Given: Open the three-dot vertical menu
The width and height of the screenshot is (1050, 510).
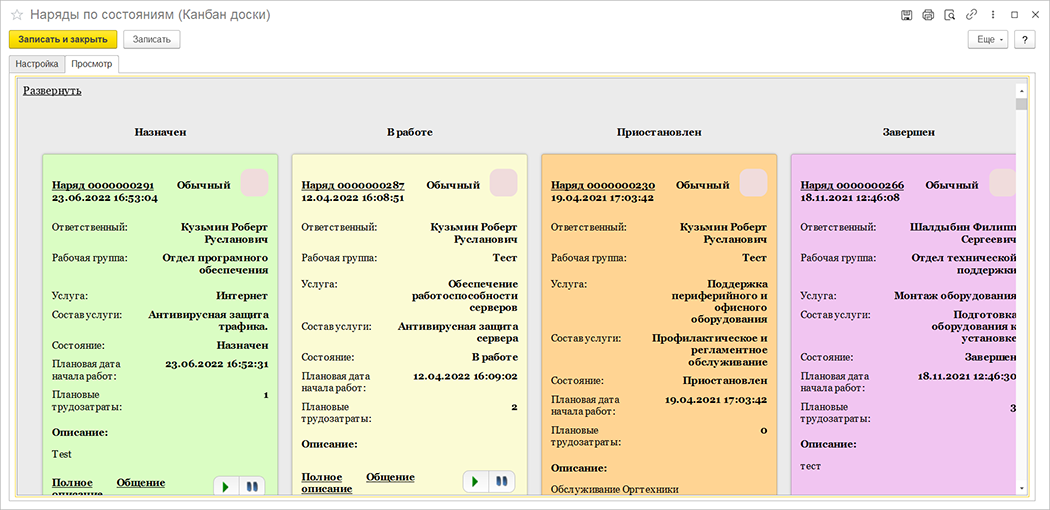Looking at the screenshot, I should coord(992,15).
